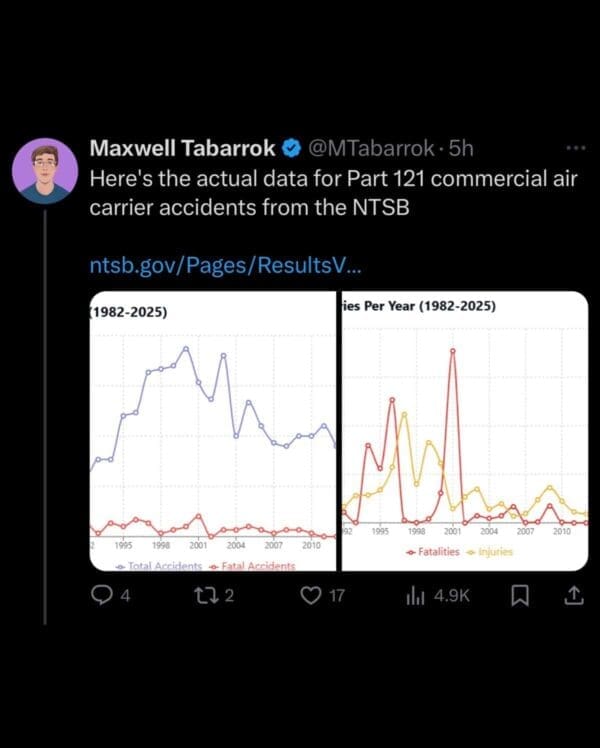Click the 5h timestamp
The width and height of the screenshot is (600, 748).
(460, 149)
